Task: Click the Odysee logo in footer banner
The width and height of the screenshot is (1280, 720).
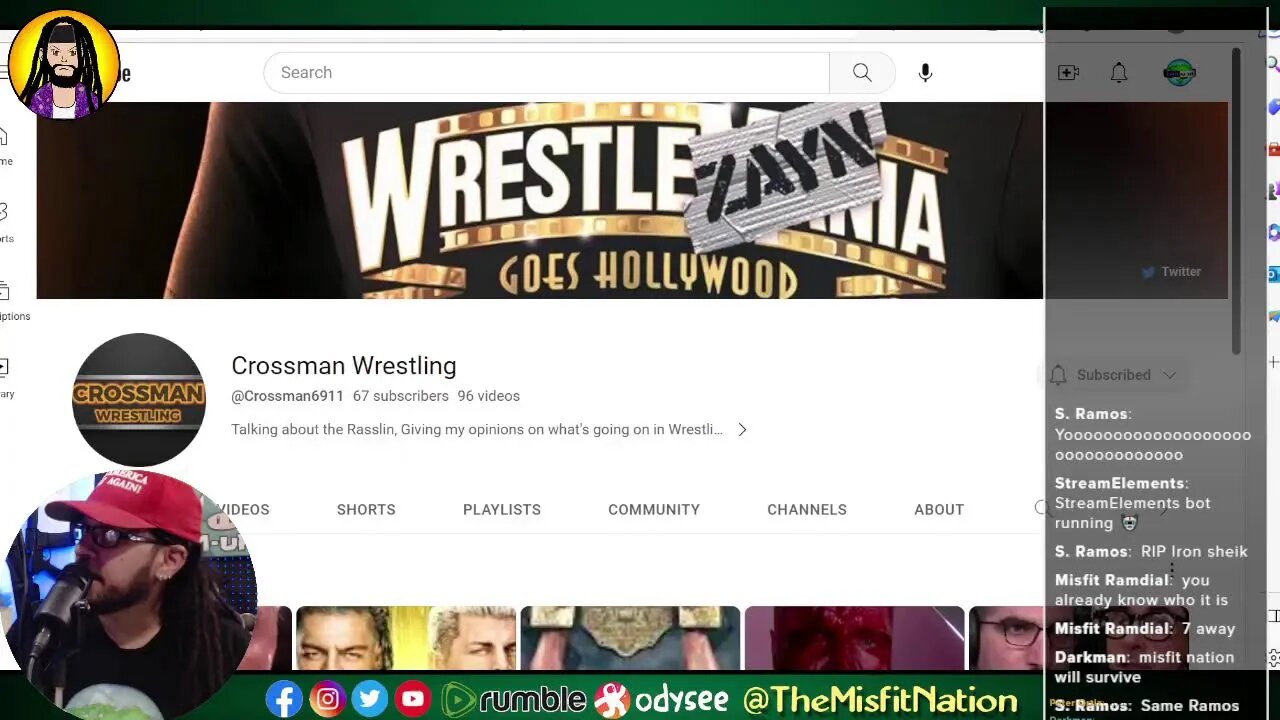Action: (660, 699)
